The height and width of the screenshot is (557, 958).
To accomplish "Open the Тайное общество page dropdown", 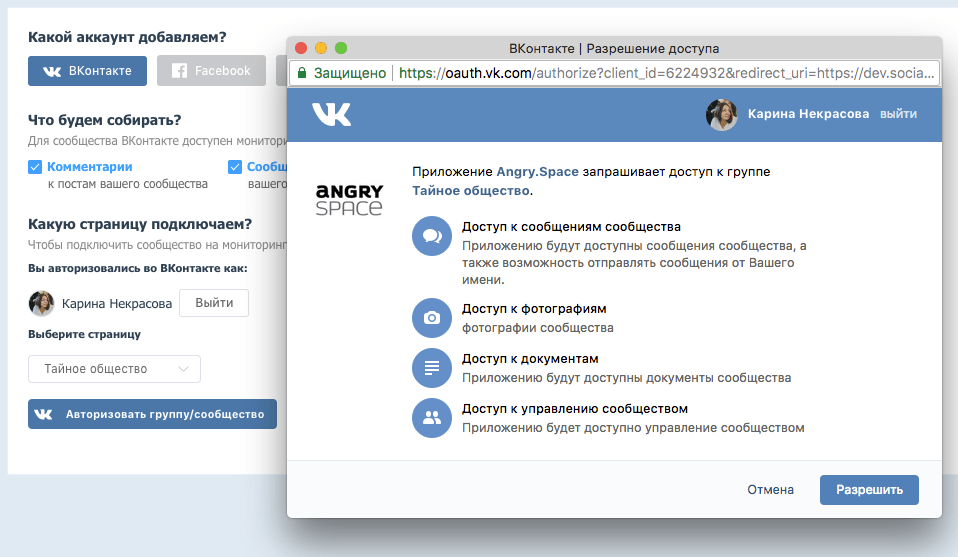I will coord(114,369).
